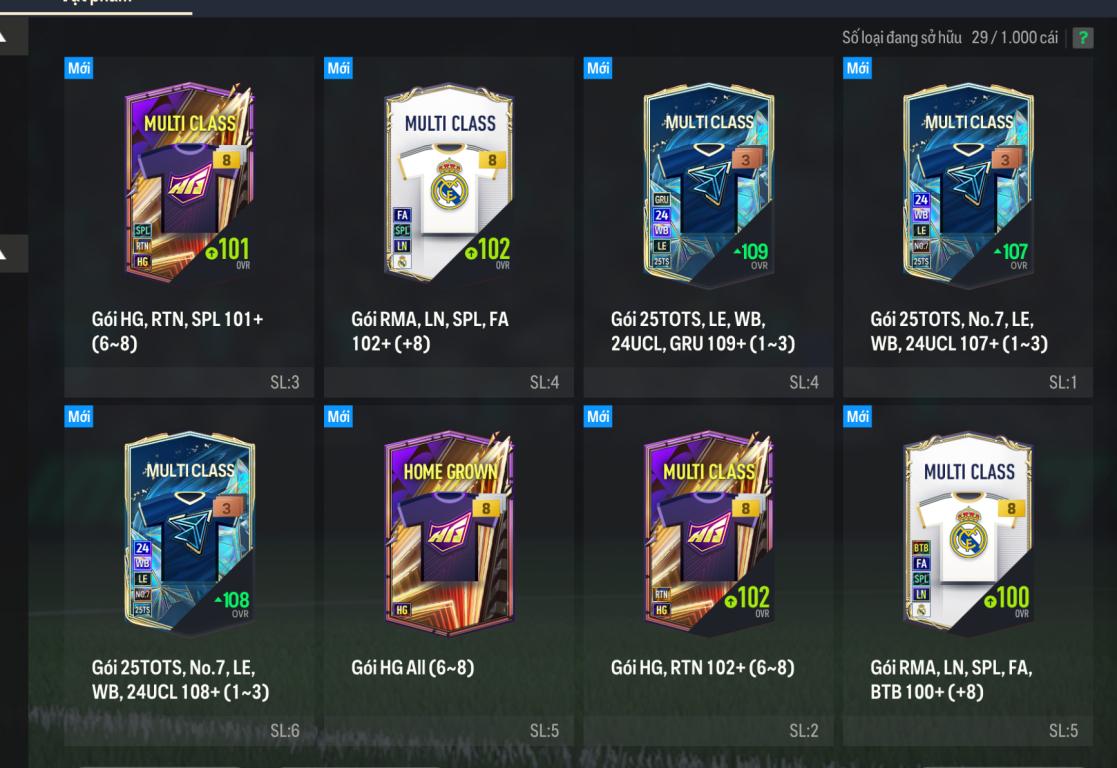Open the Home Grown HG All pack
Screen dimensions: 1117x768
coord(449,575)
